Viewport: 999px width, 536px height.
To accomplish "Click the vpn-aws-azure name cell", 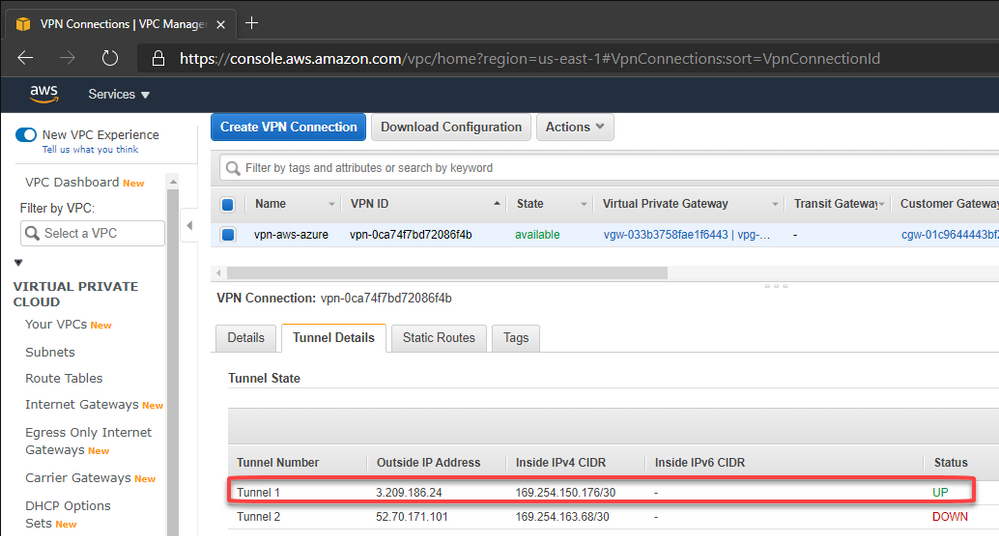I will pyautogui.click(x=291, y=235).
